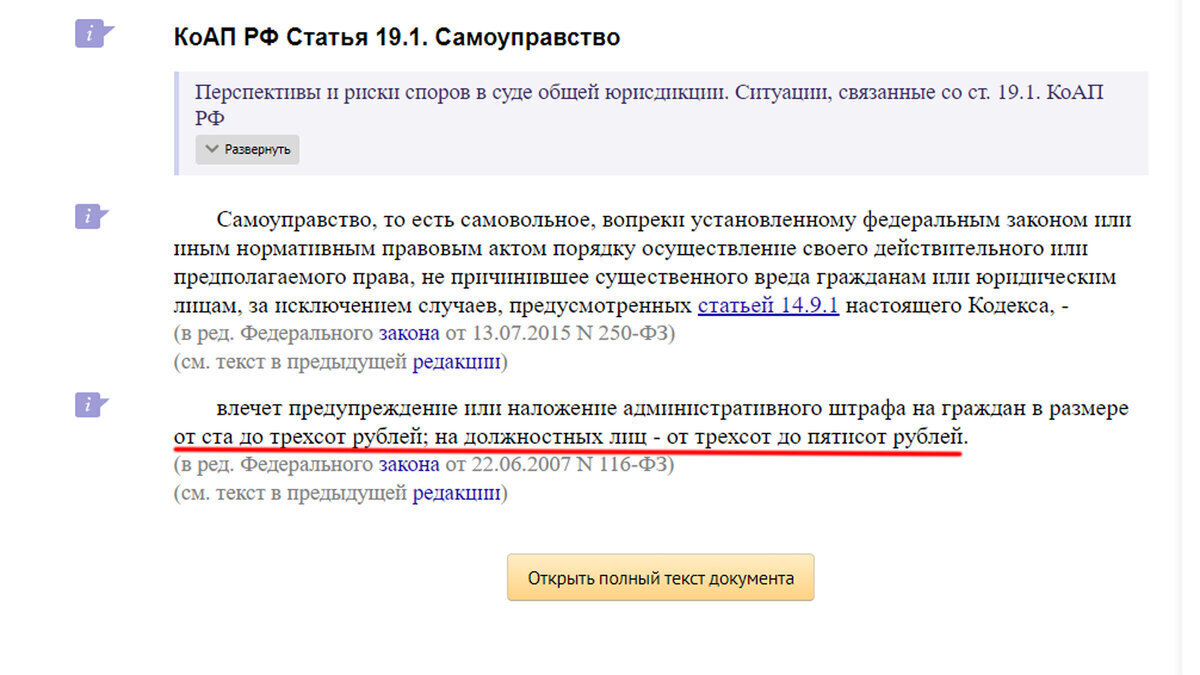The height and width of the screenshot is (675, 1200).
Task: Click the heading КоАП РФ Статья 19.1. Самоуправство
Action: click(x=396, y=38)
